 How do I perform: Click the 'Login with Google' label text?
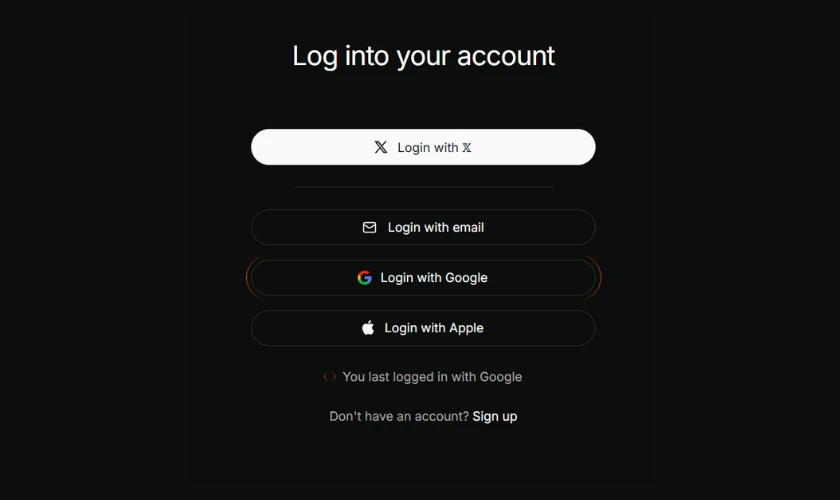[434, 278]
